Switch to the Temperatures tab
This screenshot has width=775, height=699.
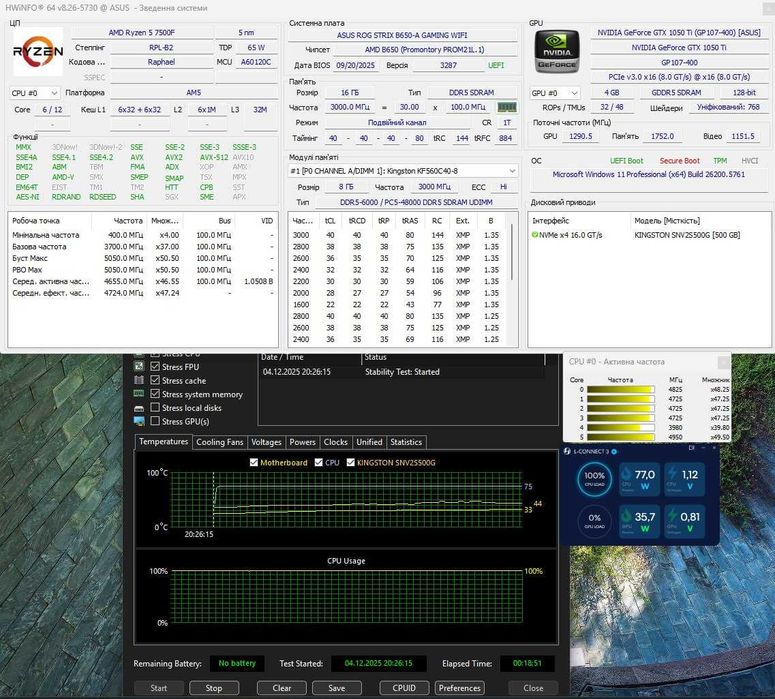163,441
